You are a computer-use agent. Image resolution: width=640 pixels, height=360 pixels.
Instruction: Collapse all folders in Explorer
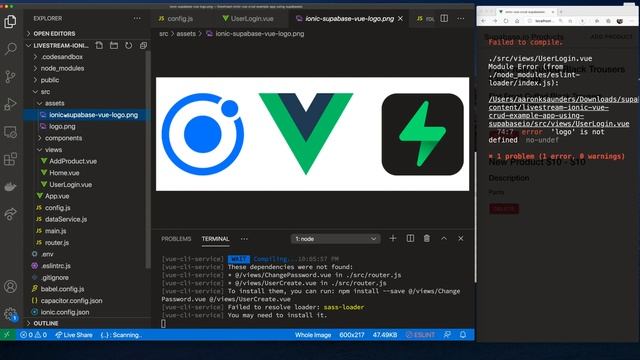click(143, 45)
